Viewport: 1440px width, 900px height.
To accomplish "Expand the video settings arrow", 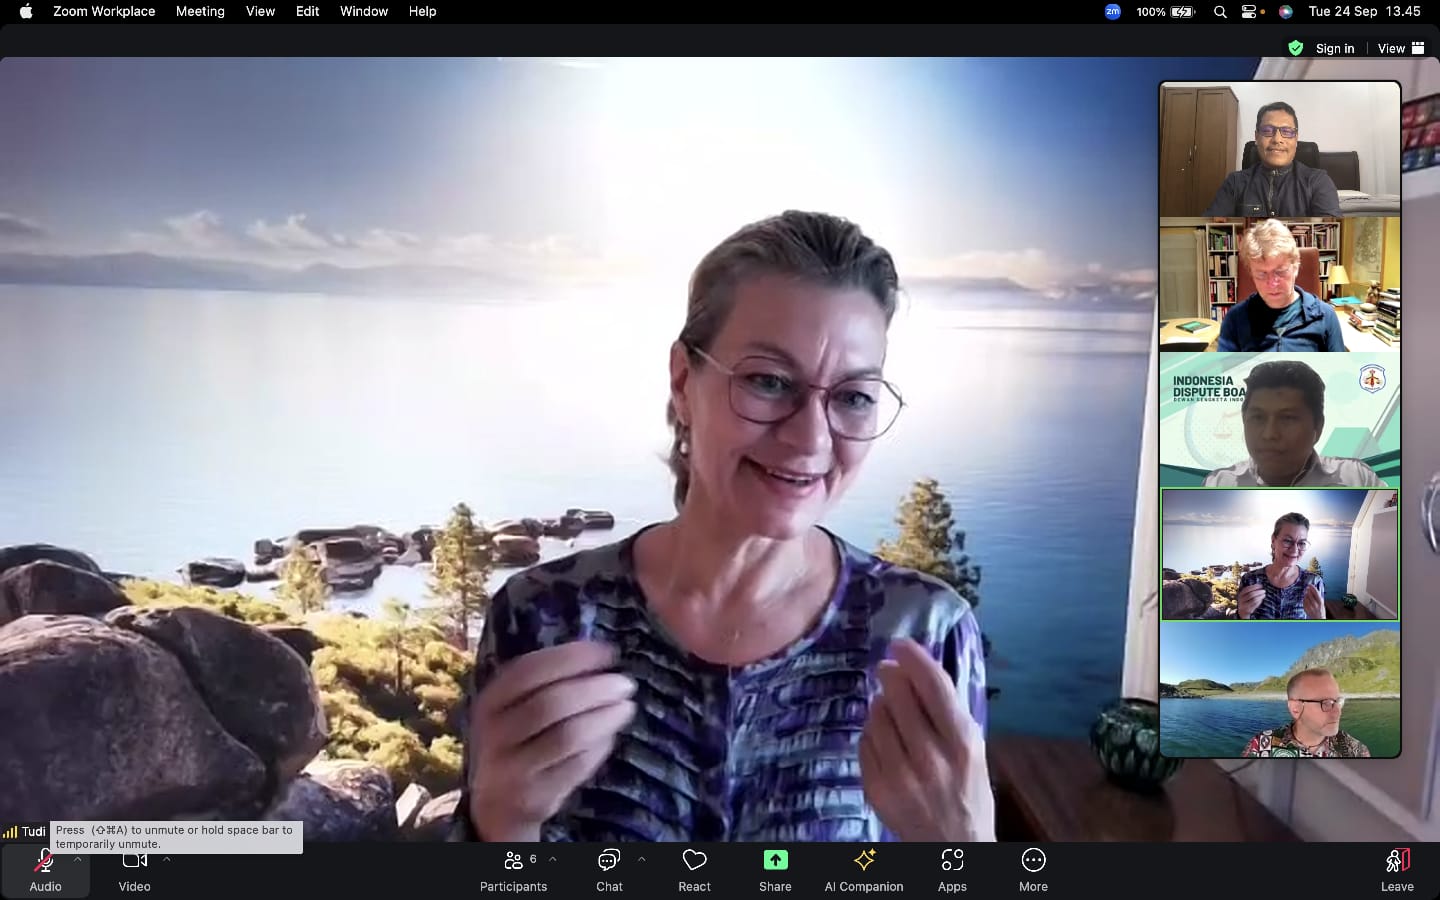I will (x=167, y=859).
